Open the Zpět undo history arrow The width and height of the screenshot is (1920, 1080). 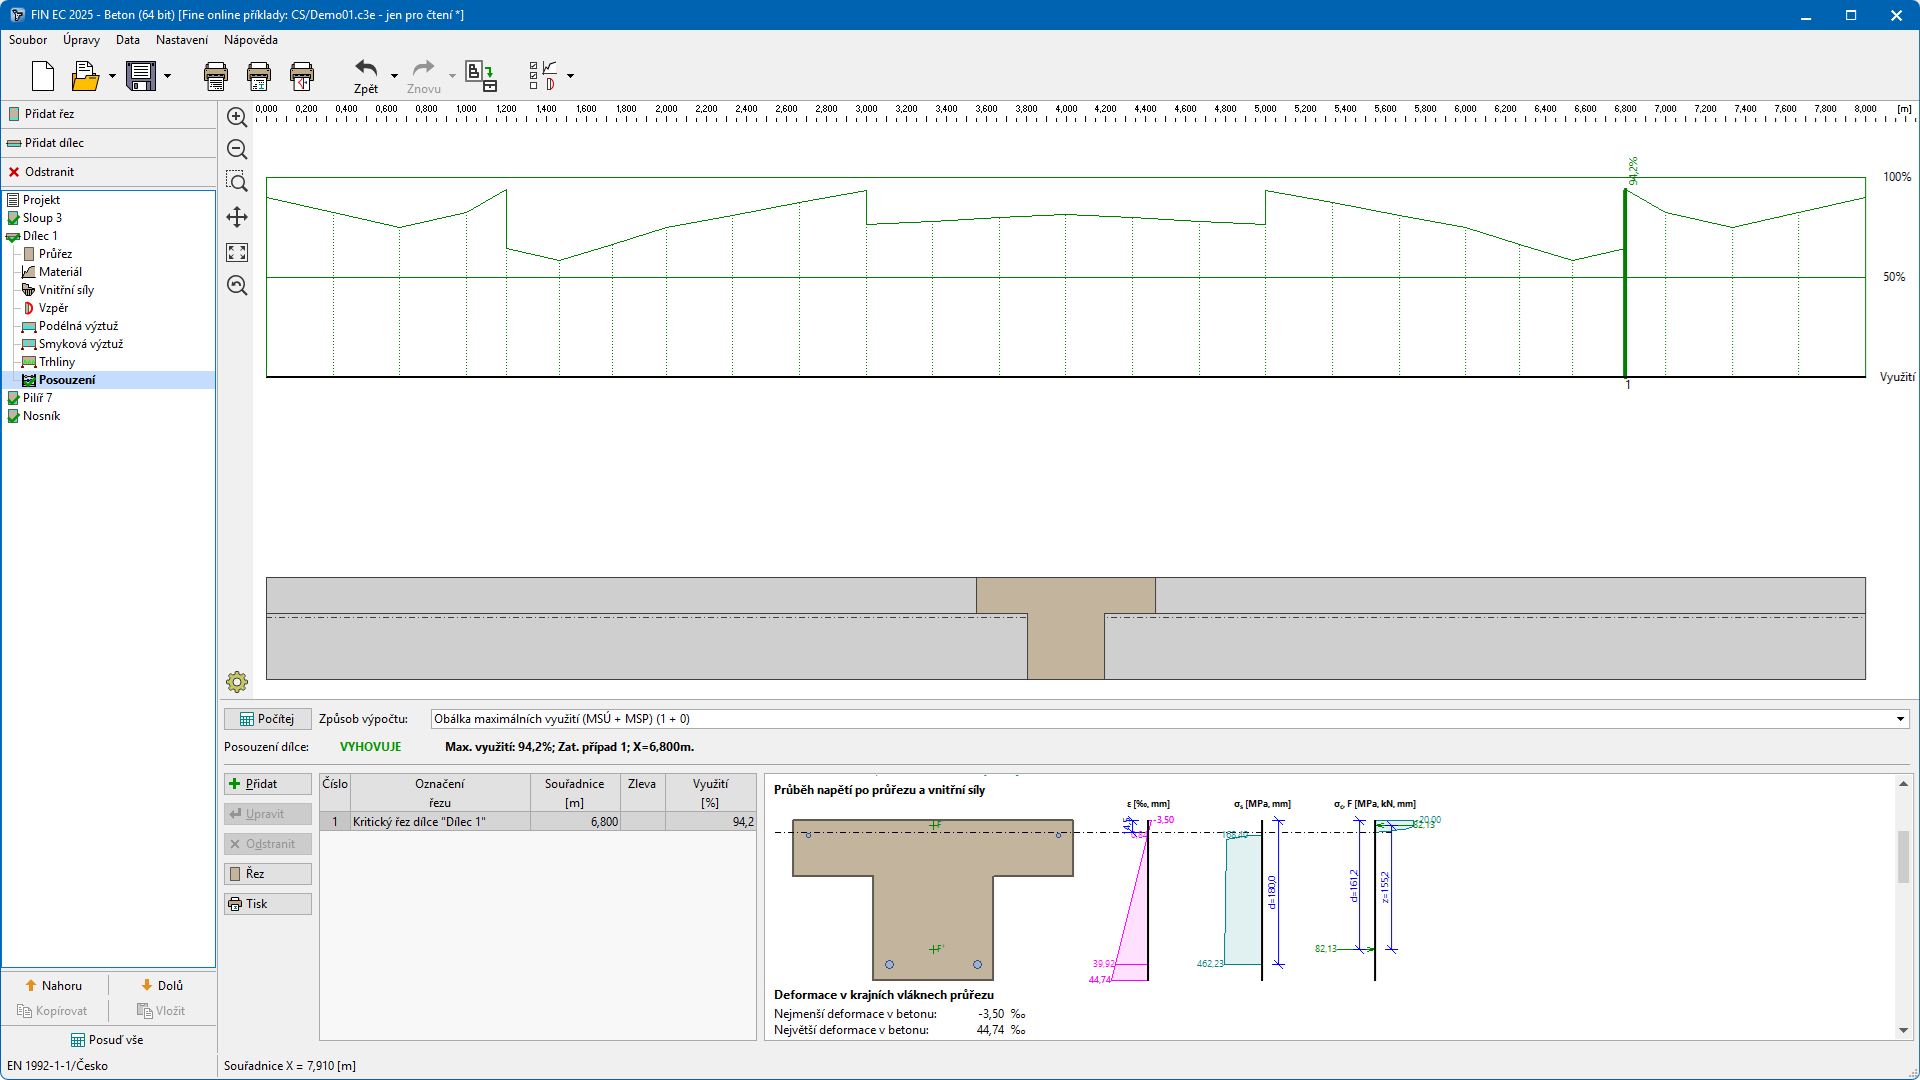pyautogui.click(x=394, y=76)
